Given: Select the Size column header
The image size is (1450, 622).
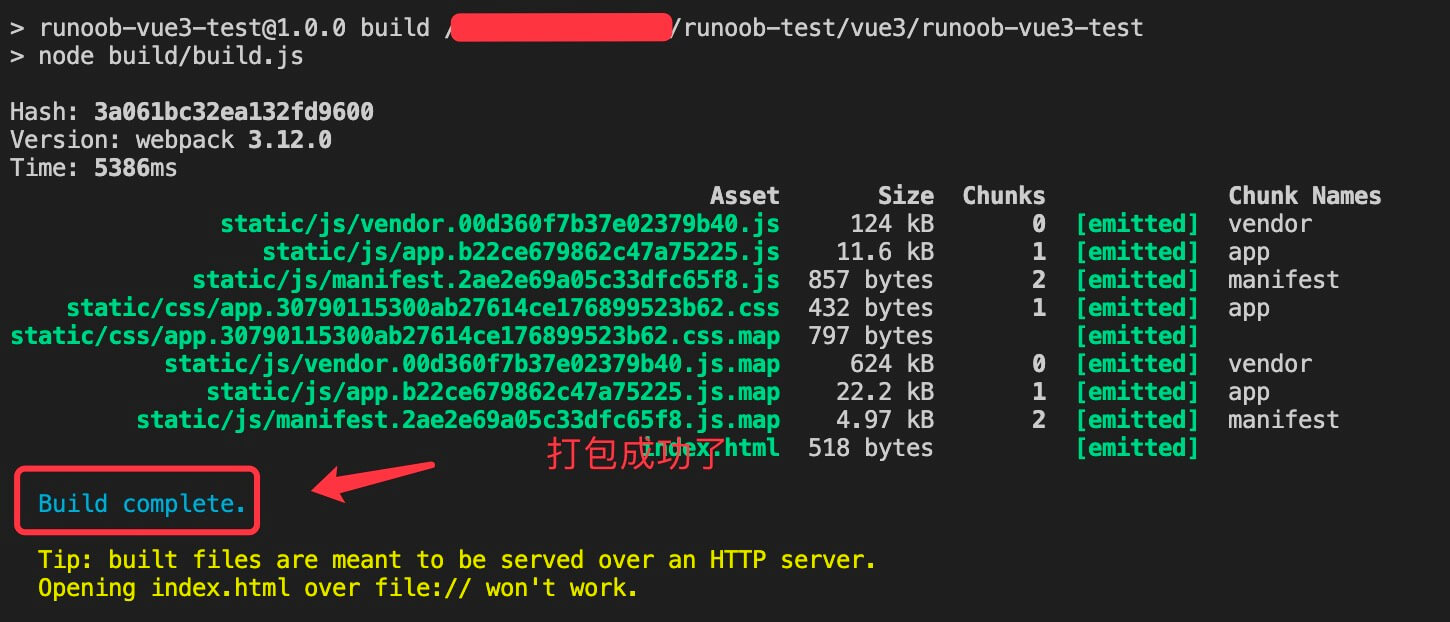Looking at the screenshot, I should tap(905, 195).
